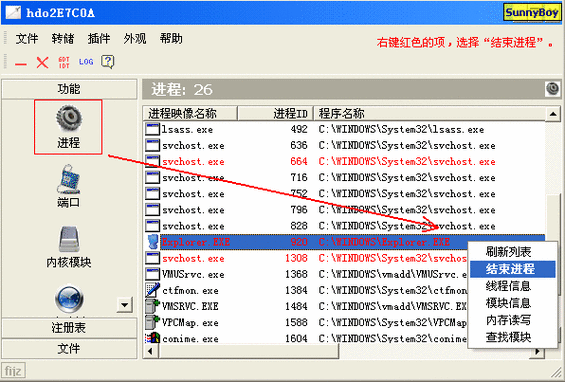Click the ctfmon.exe pen icon
The width and height of the screenshot is (565, 382).
(x=152, y=290)
